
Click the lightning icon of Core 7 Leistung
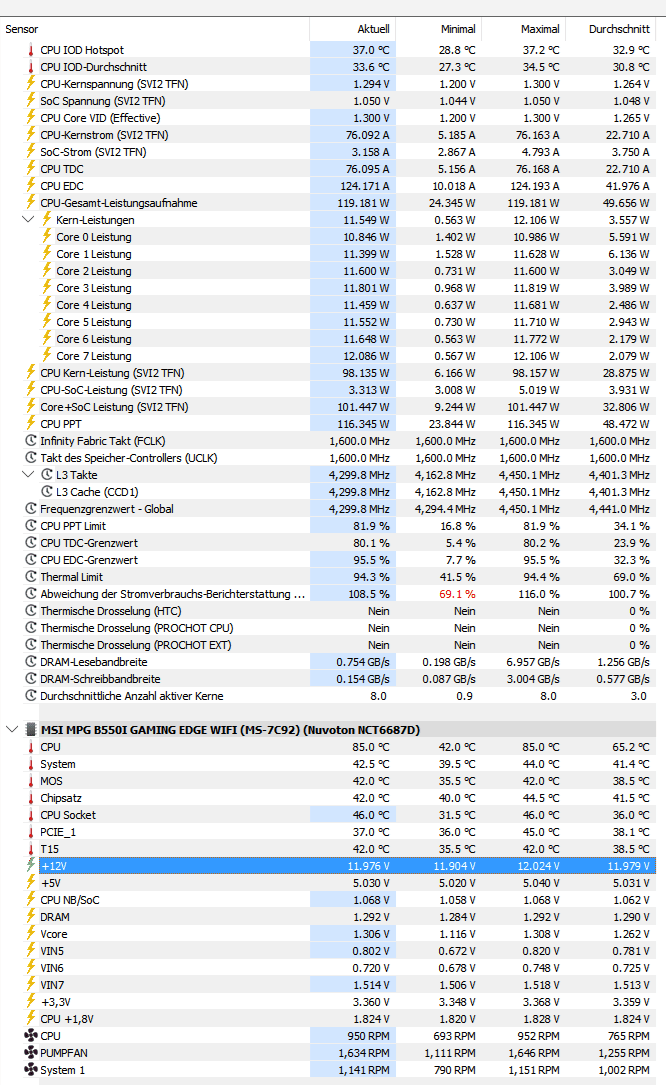point(46,356)
